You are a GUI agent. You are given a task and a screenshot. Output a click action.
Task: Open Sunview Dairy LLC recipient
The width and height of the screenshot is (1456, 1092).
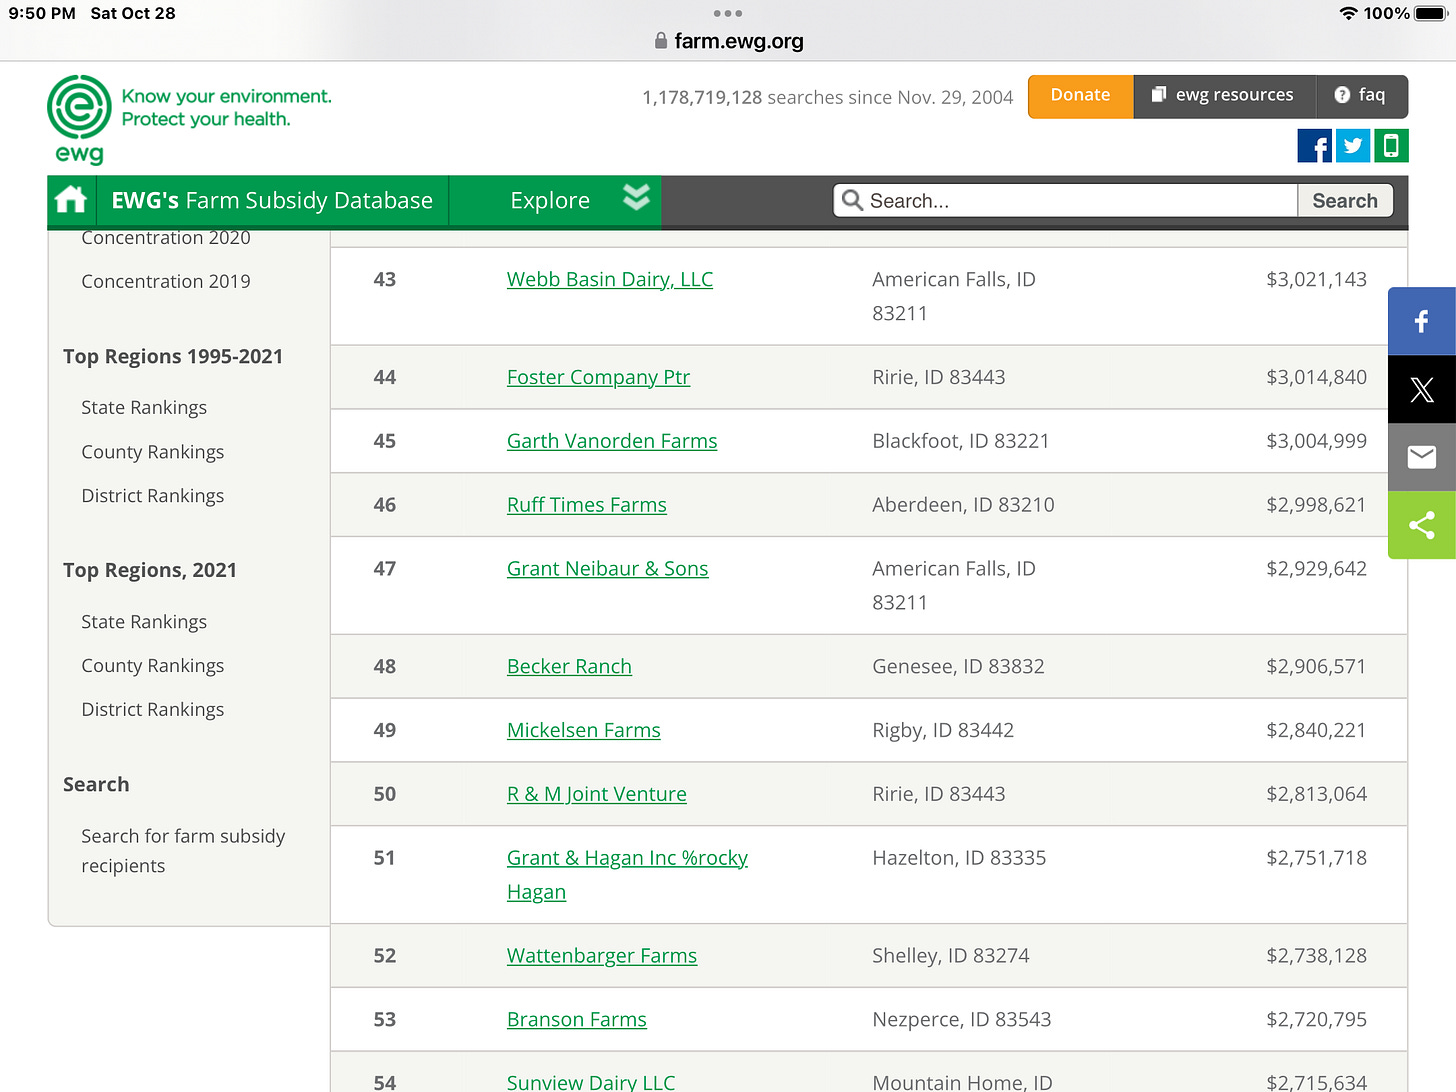[x=591, y=1082]
